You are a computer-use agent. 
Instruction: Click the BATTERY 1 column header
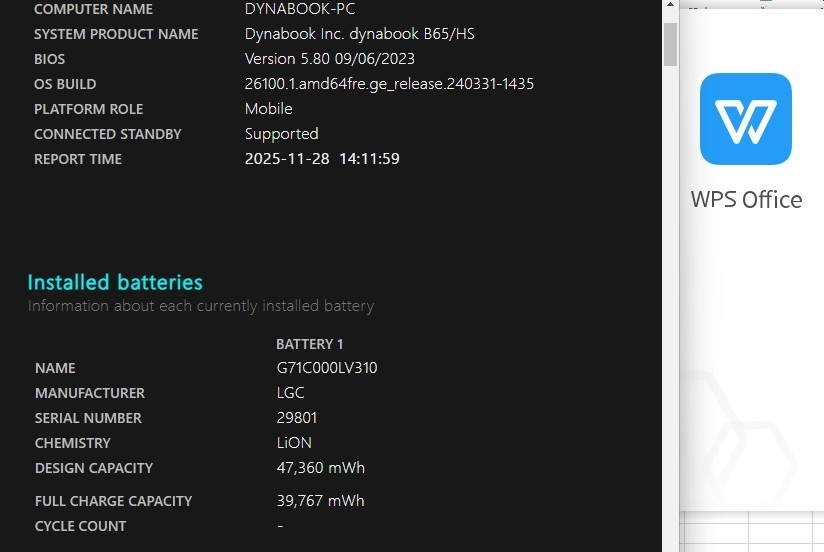point(309,344)
